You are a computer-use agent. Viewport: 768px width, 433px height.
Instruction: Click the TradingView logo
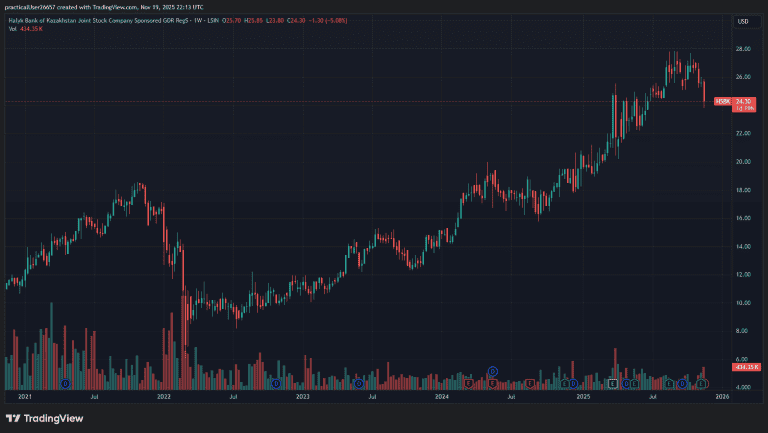click(x=44, y=418)
